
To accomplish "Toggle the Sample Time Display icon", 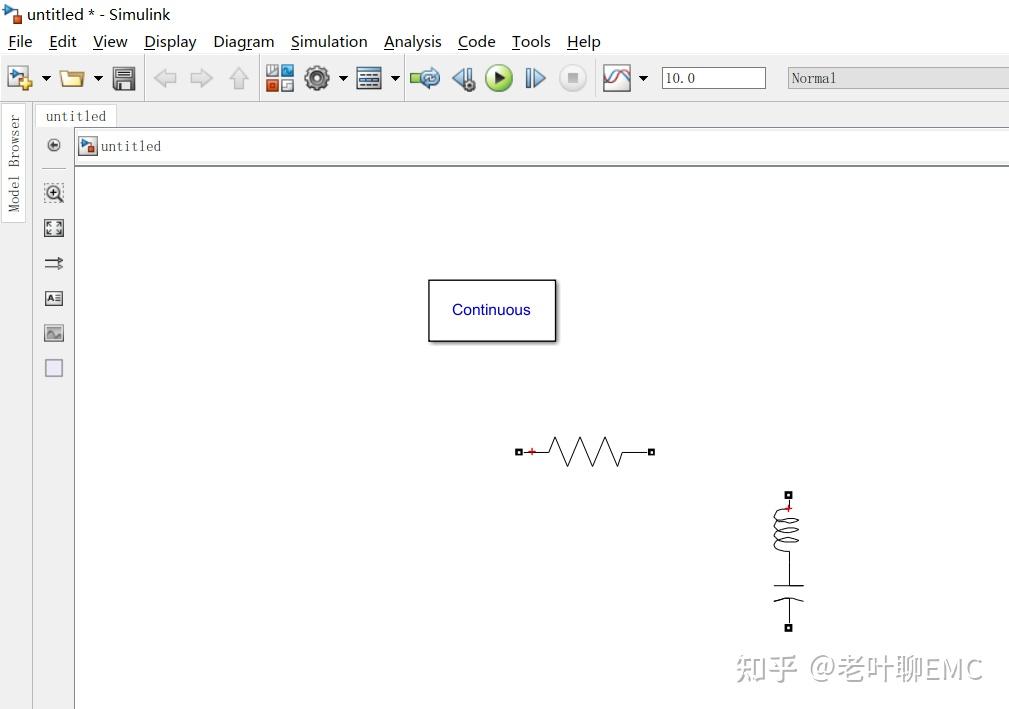I will coord(54,263).
